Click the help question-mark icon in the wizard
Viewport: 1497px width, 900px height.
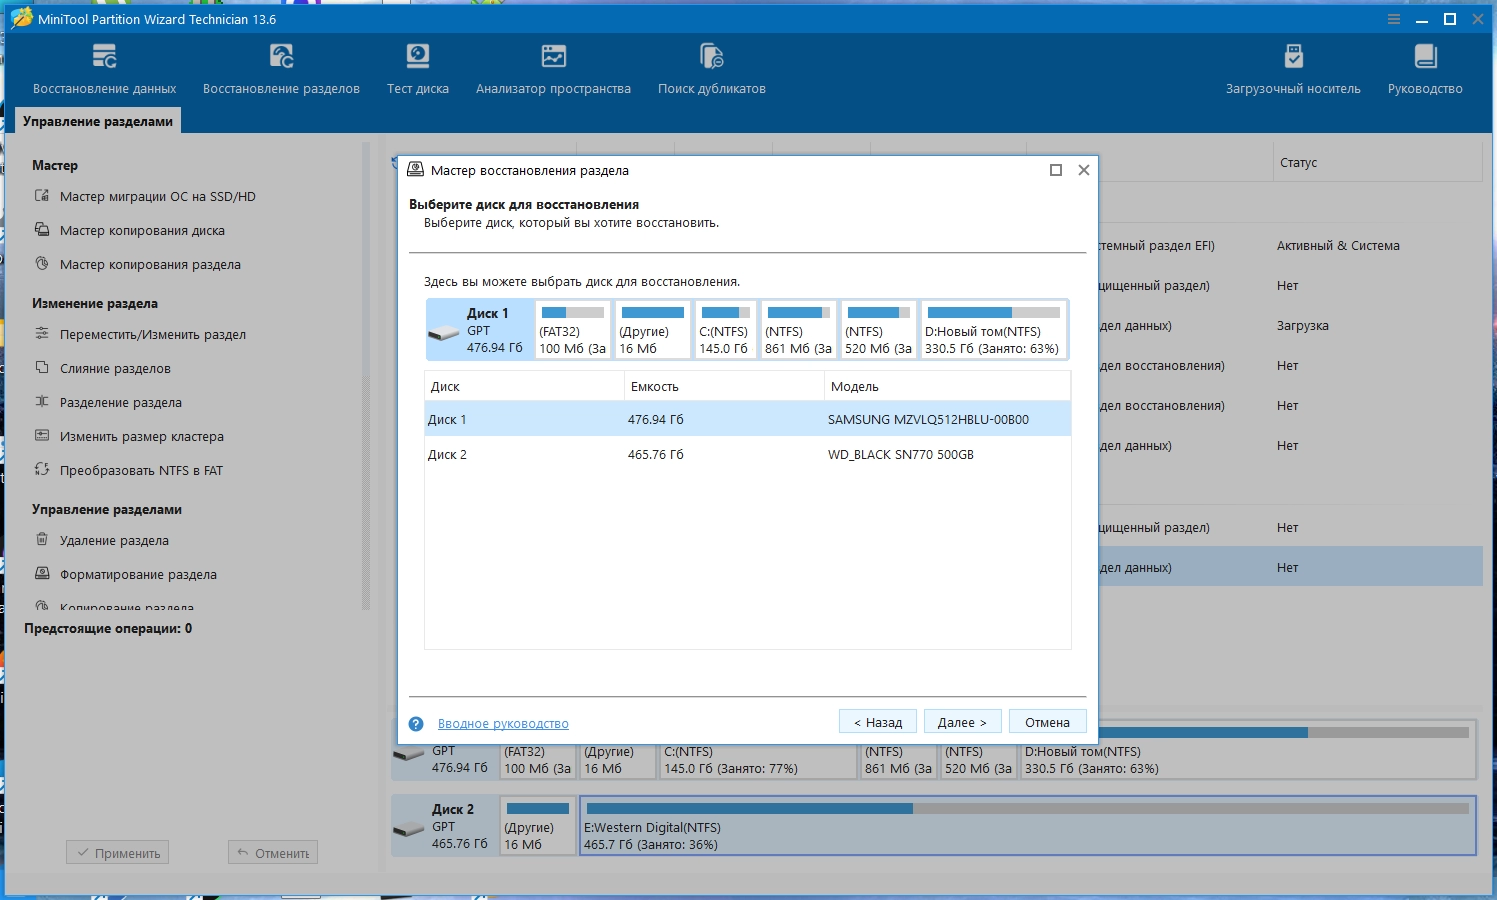click(x=416, y=724)
